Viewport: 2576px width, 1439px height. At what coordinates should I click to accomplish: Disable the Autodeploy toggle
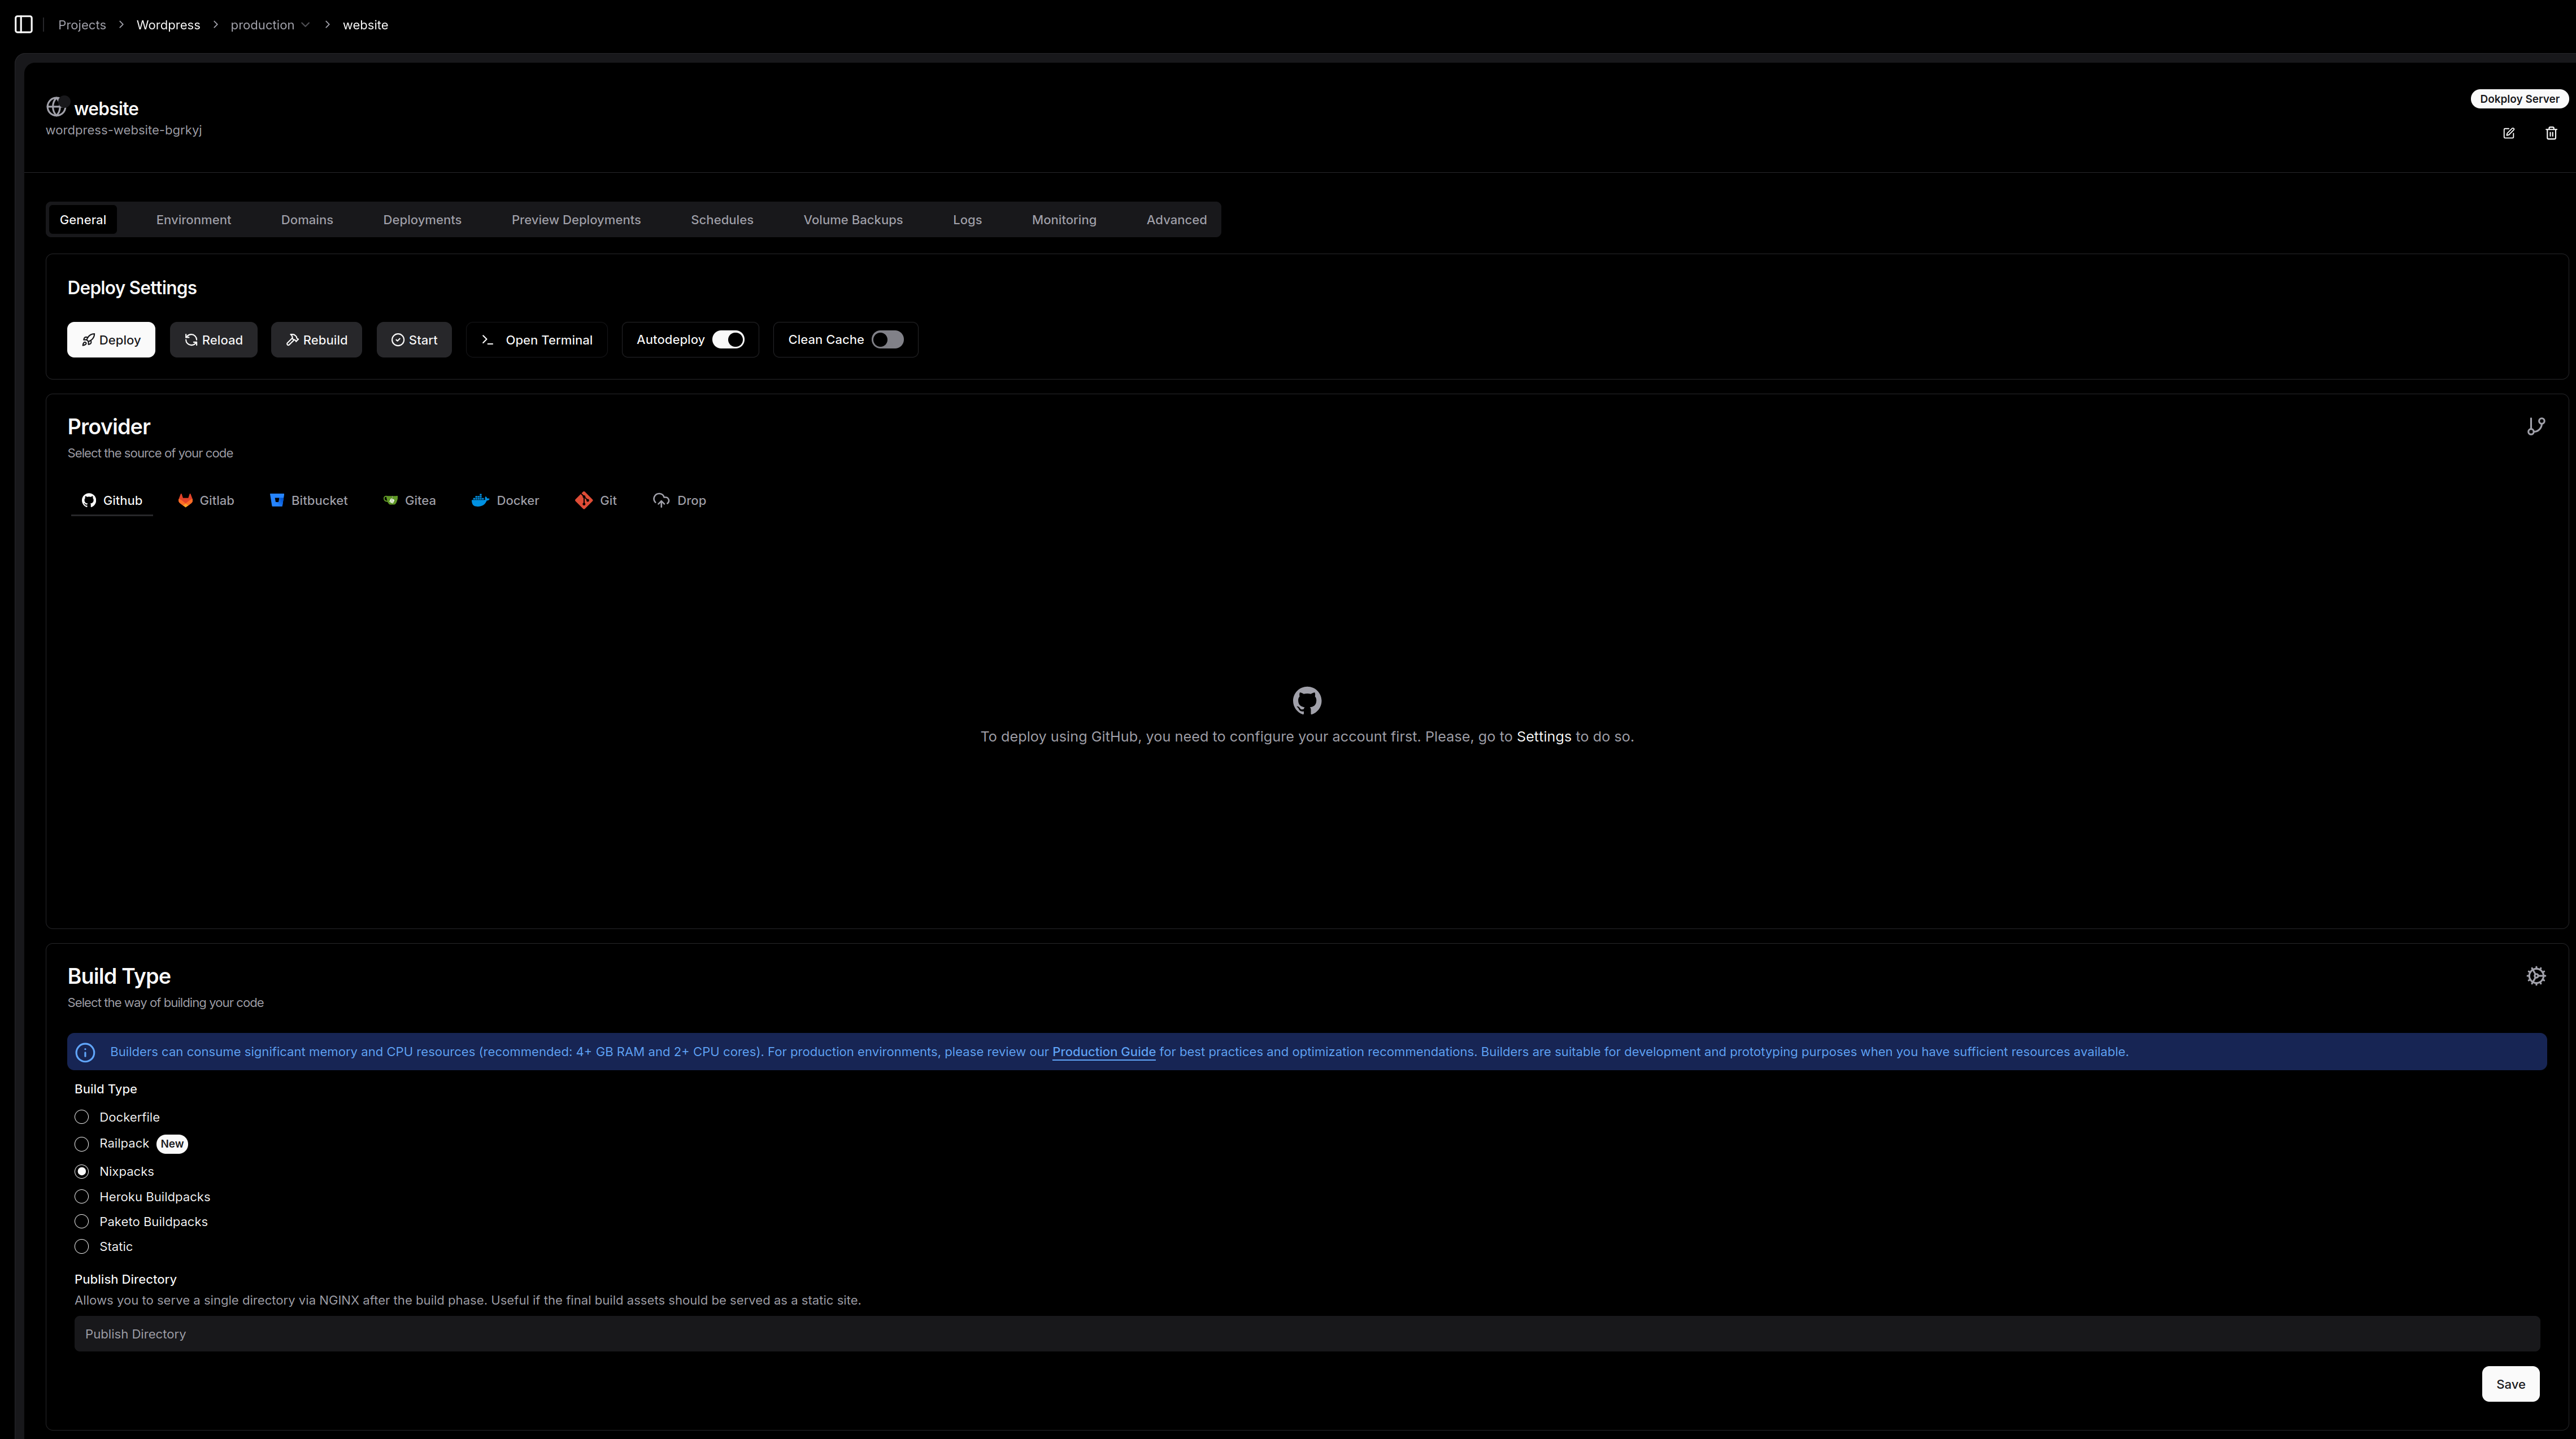[x=728, y=340]
